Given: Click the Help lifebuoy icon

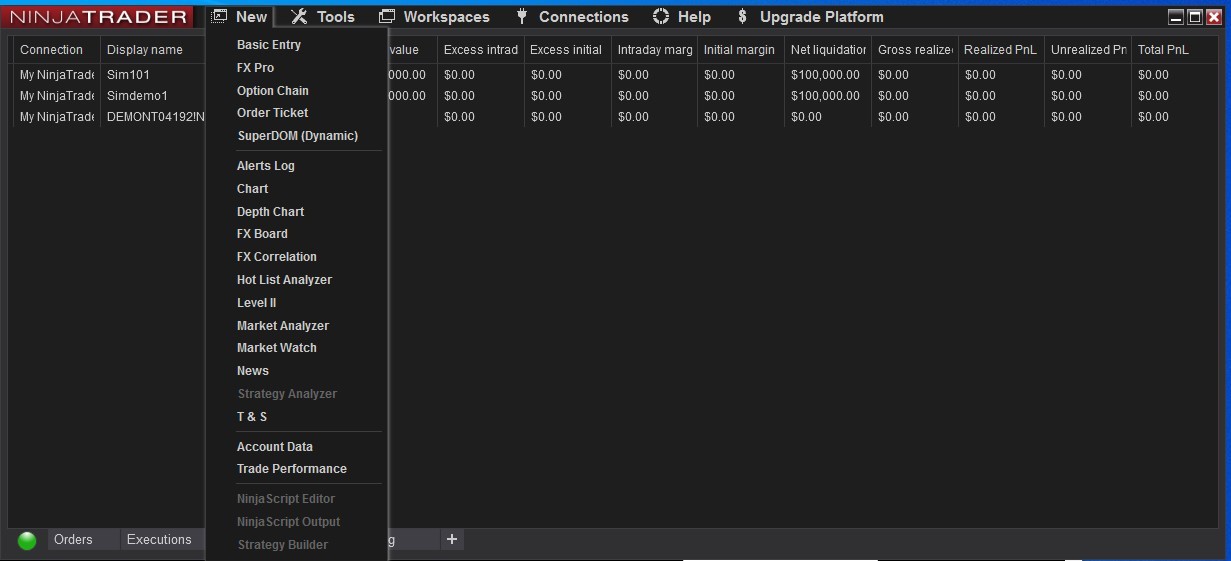Looking at the screenshot, I should 661,16.
